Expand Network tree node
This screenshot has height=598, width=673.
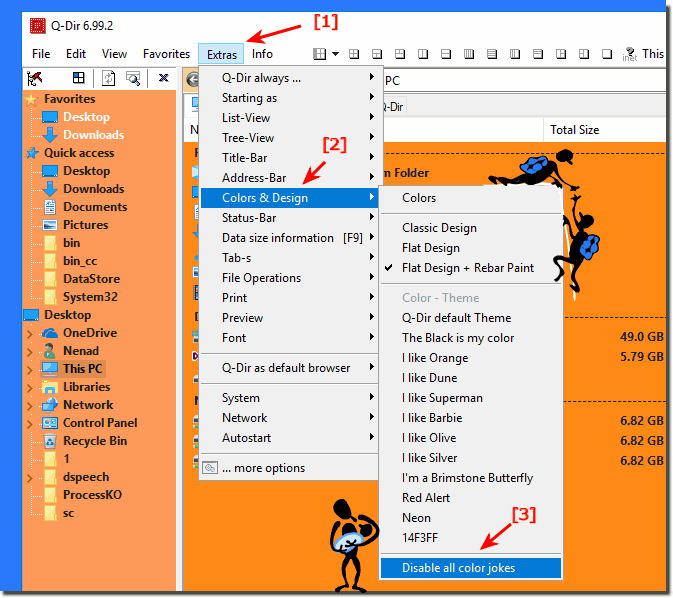coord(30,406)
